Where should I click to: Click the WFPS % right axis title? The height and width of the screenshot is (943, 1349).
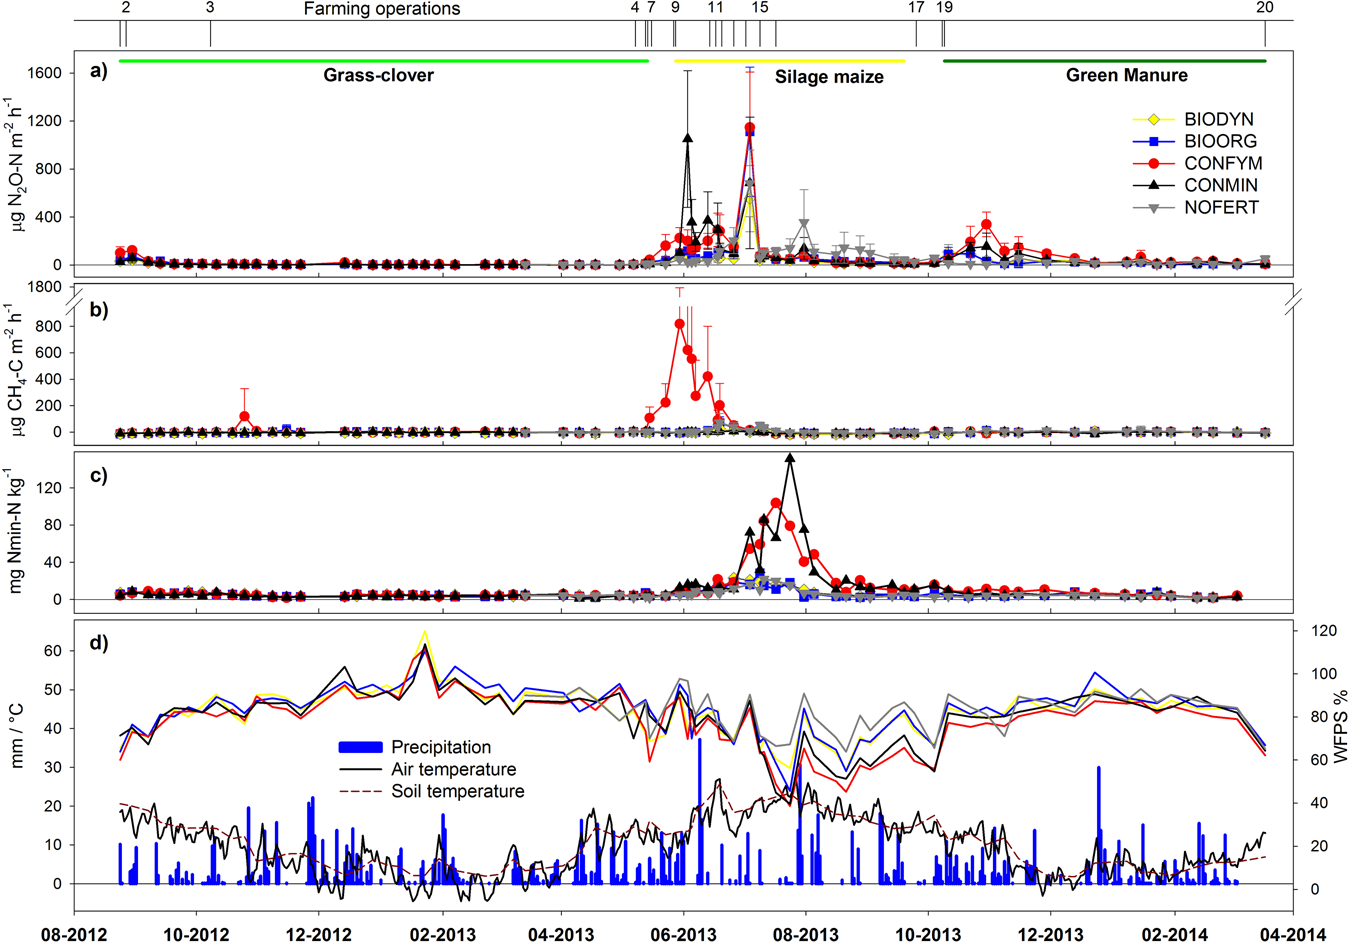tap(1341, 726)
